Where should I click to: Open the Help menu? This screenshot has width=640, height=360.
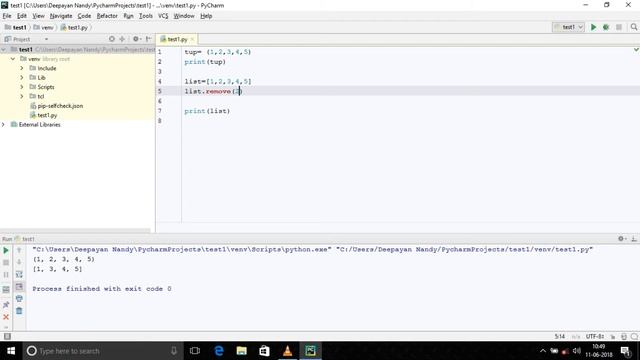coord(206,16)
